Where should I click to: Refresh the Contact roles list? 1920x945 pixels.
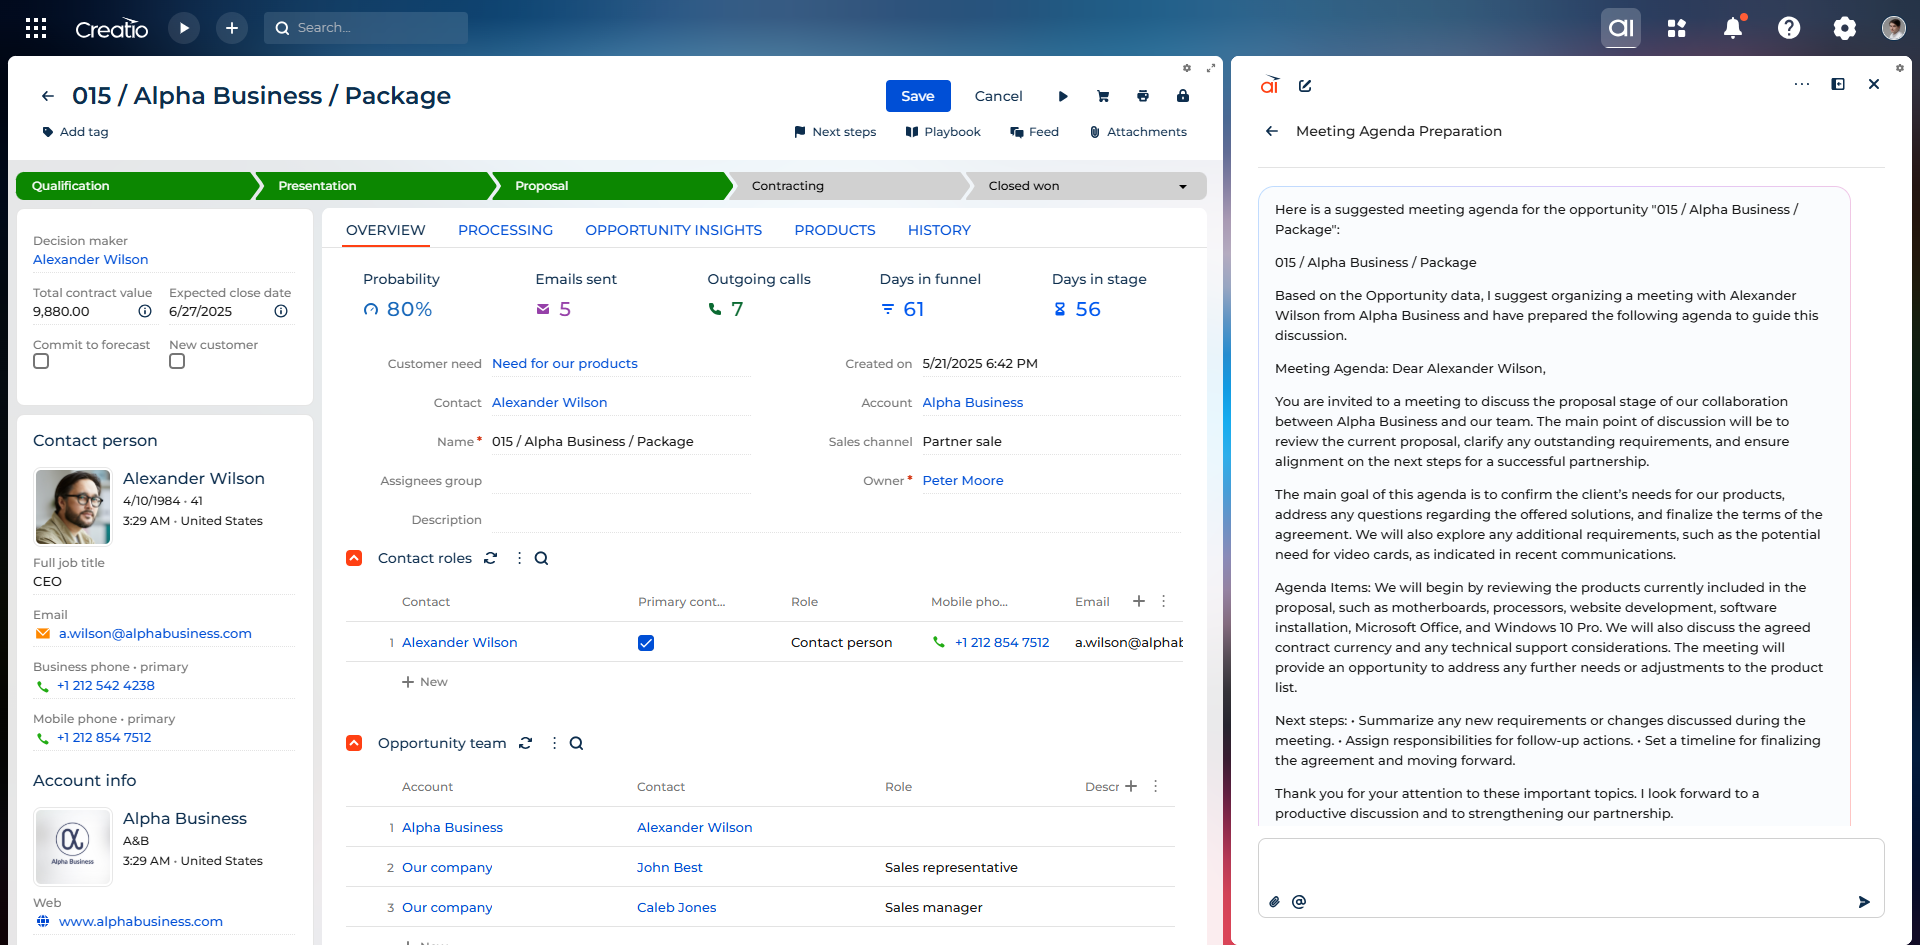click(490, 558)
